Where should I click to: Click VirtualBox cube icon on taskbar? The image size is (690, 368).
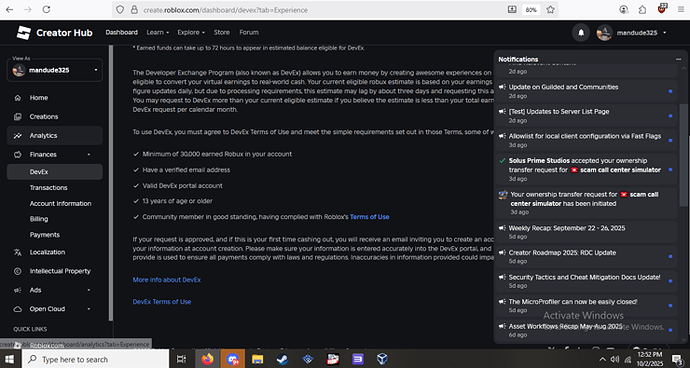point(382,359)
